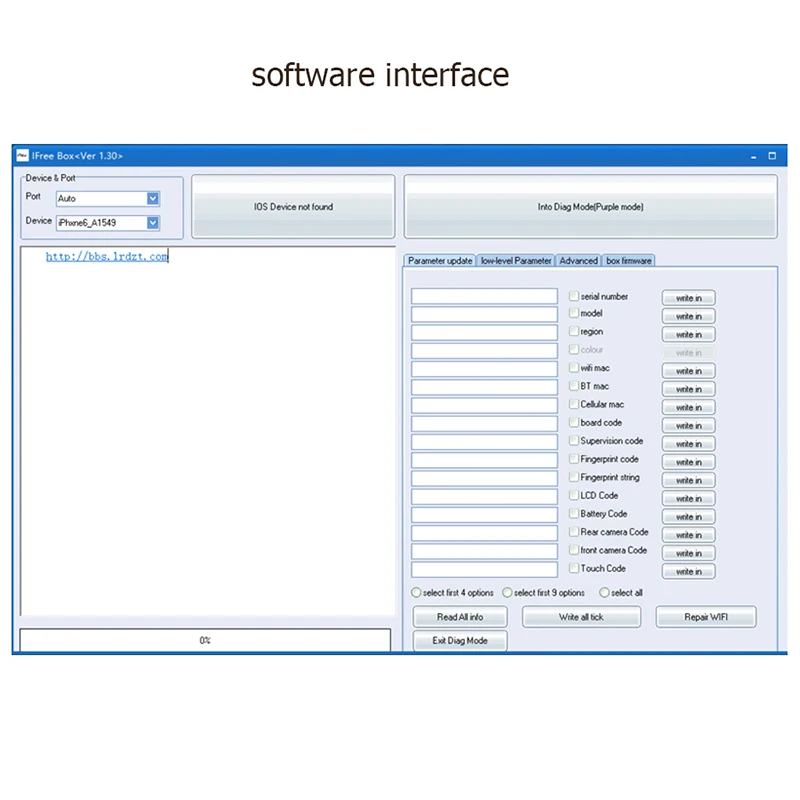Click the Write all tick button

(581, 617)
